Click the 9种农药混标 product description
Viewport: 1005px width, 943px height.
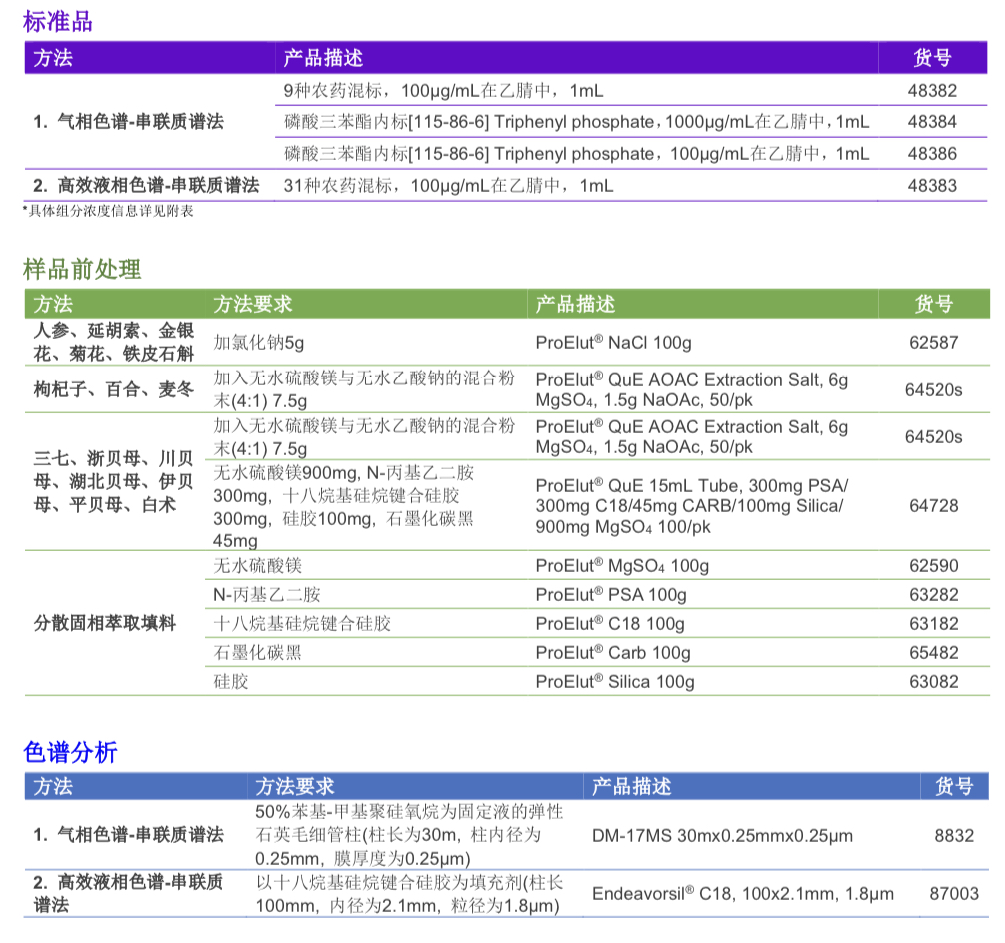tap(443, 90)
